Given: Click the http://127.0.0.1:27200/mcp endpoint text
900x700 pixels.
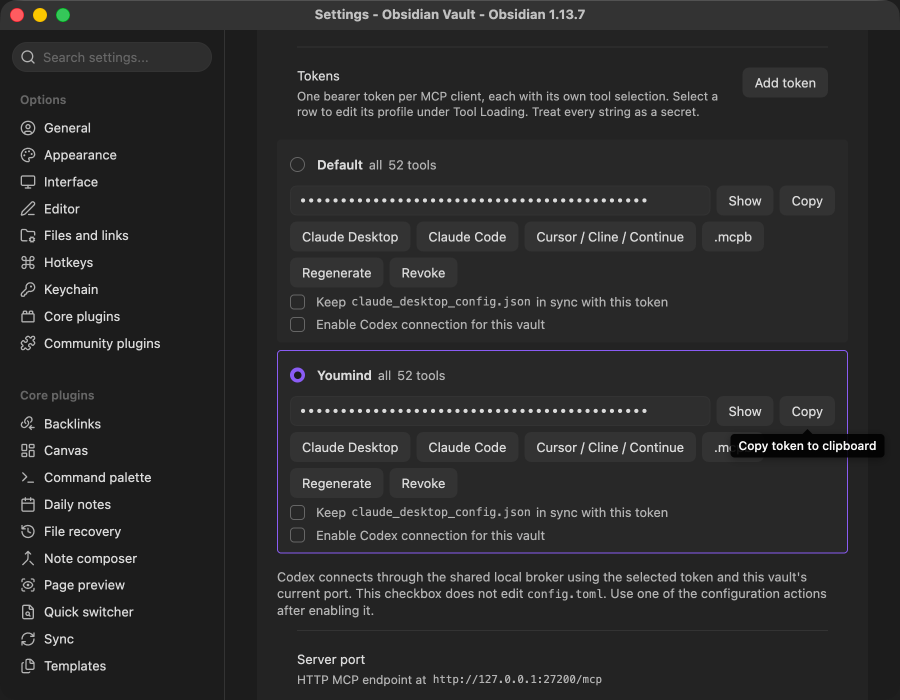Looking at the screenshot, I should (517, 679).
